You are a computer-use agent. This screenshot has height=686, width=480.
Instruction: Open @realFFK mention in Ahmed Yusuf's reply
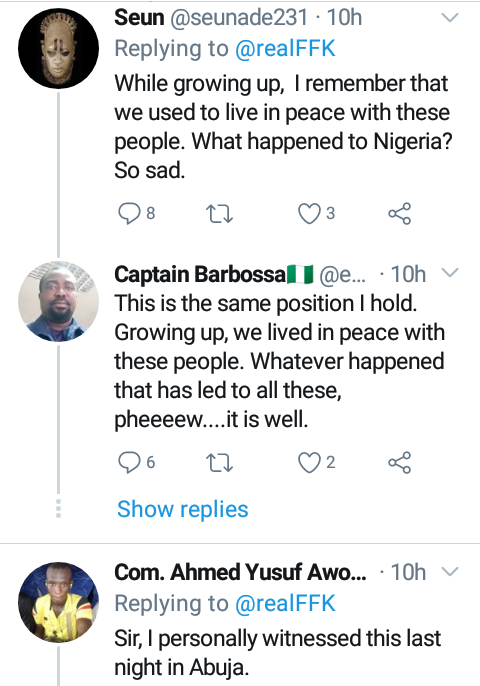[x=285, y=603]
